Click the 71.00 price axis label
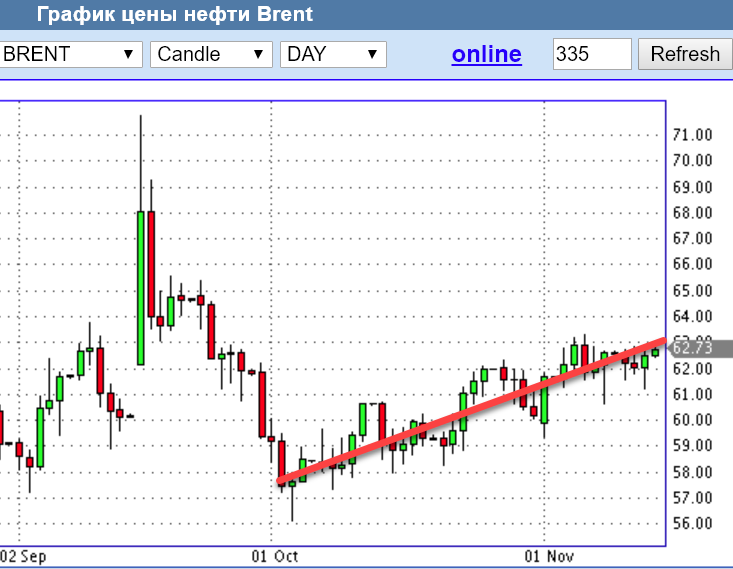Image resolution: width=733 pixels, height=569 pixels. click(692, 135)
